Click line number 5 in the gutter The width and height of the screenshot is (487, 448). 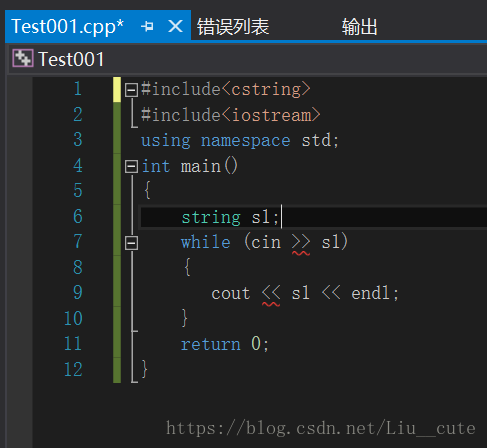coord(78,191)
